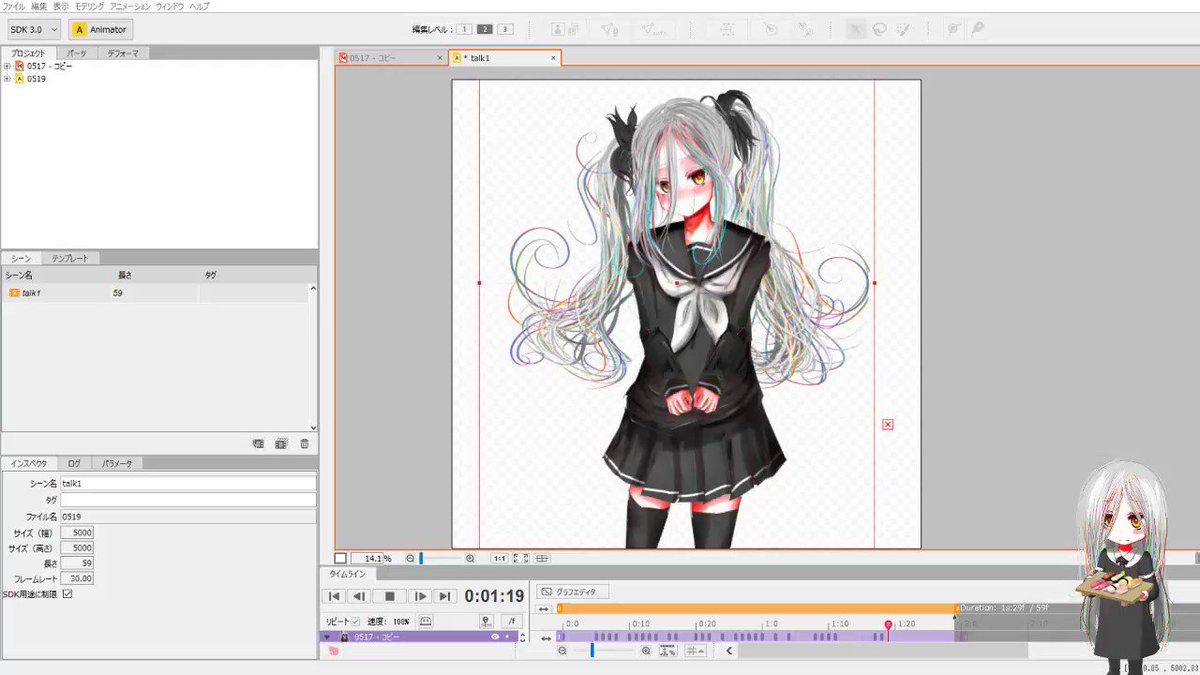Adjust the canvas zoom slider
Image resolution: width=1200 pixels, height=675 pixels.
tap(421, 558)
